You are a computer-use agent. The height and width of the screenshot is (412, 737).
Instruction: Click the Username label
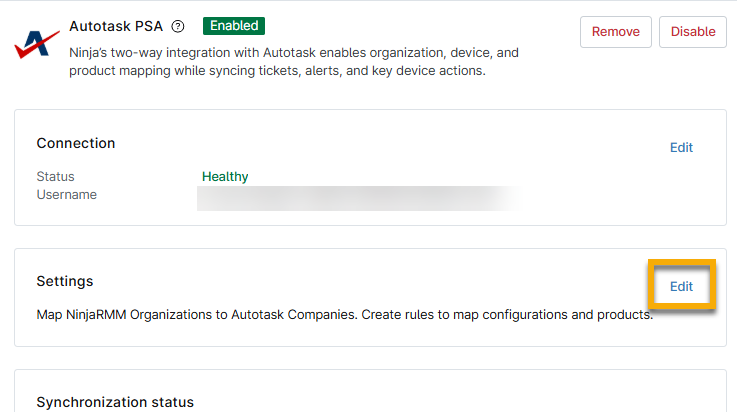(67, 194)
